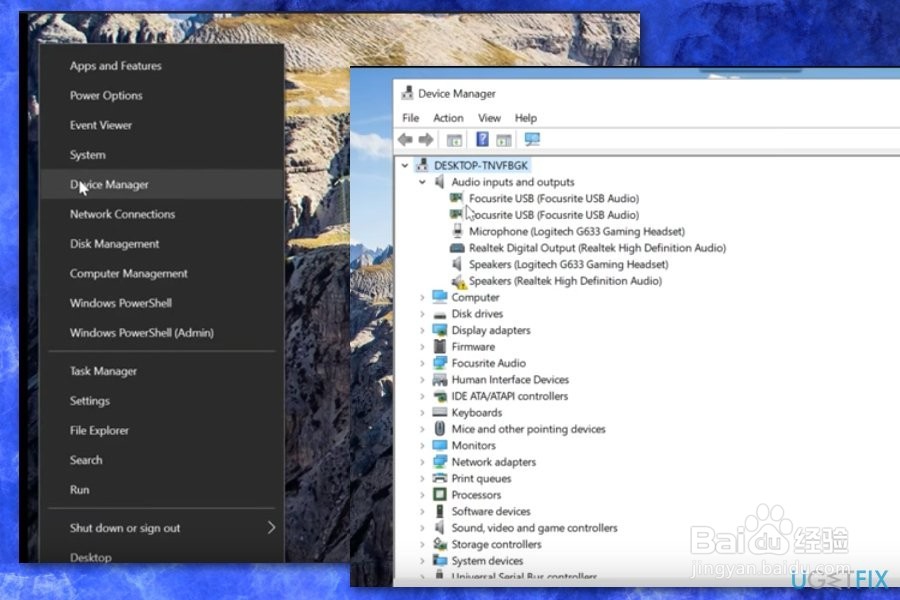This screenshot has width=900, height=600.
Task: Click the forward navigation arrow in Device Manager
Action: pos(424,139)
